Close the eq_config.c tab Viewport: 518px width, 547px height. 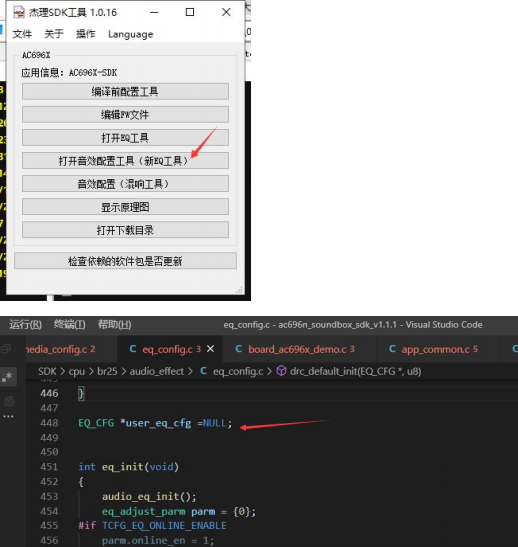coord(211,349)
